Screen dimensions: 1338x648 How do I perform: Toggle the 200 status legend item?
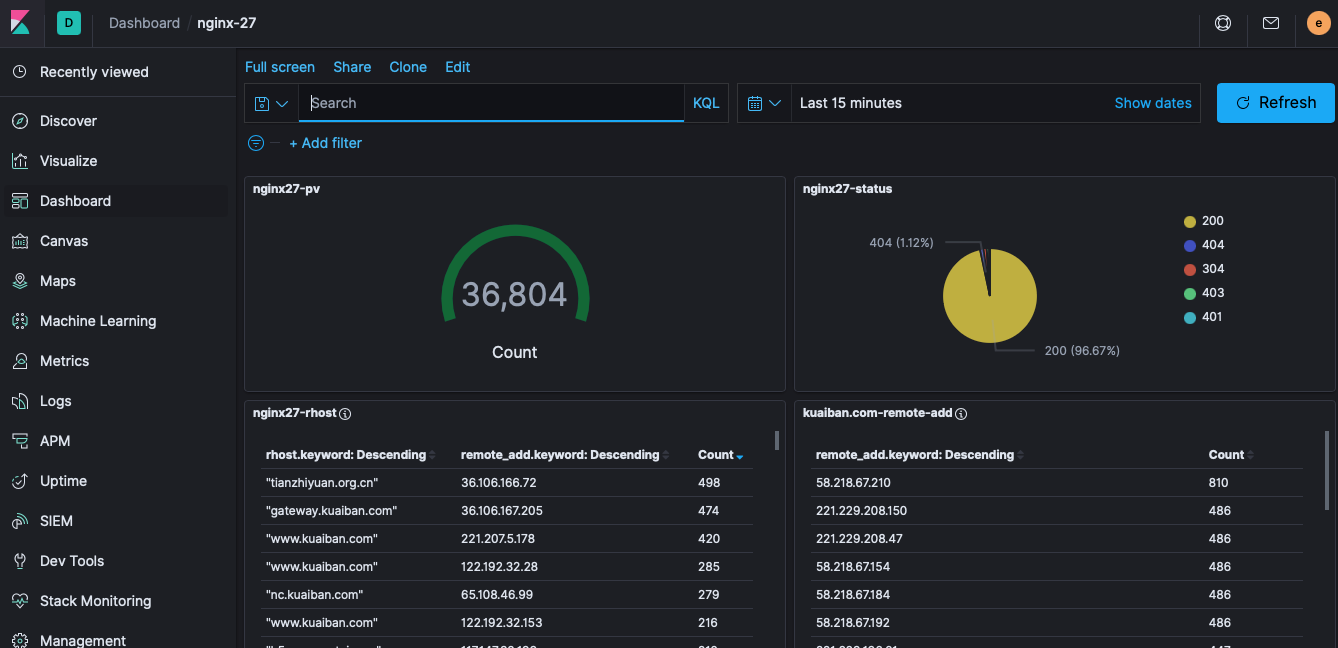tap(1212, 221)
